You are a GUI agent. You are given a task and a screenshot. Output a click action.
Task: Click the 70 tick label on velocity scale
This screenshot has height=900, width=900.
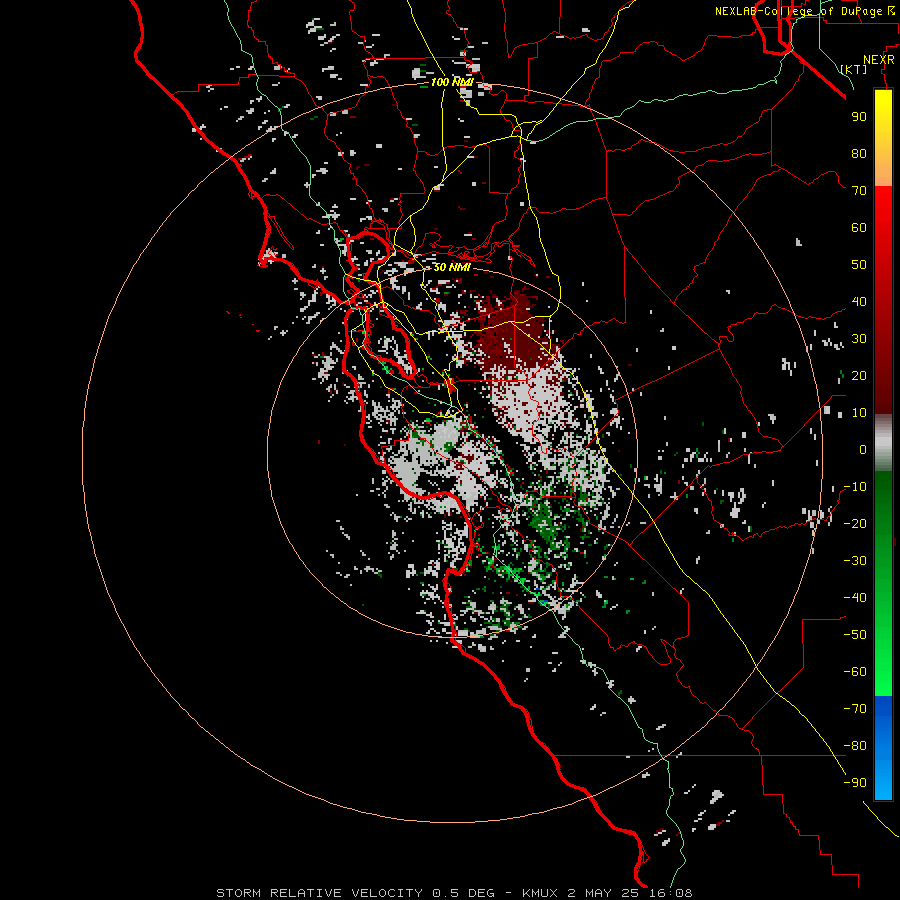tap(859, 191)
